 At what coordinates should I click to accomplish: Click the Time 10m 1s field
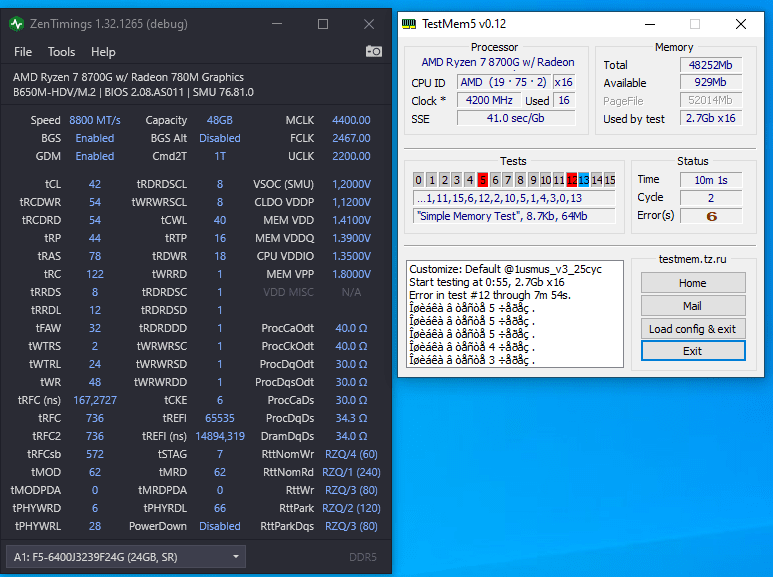710,180
